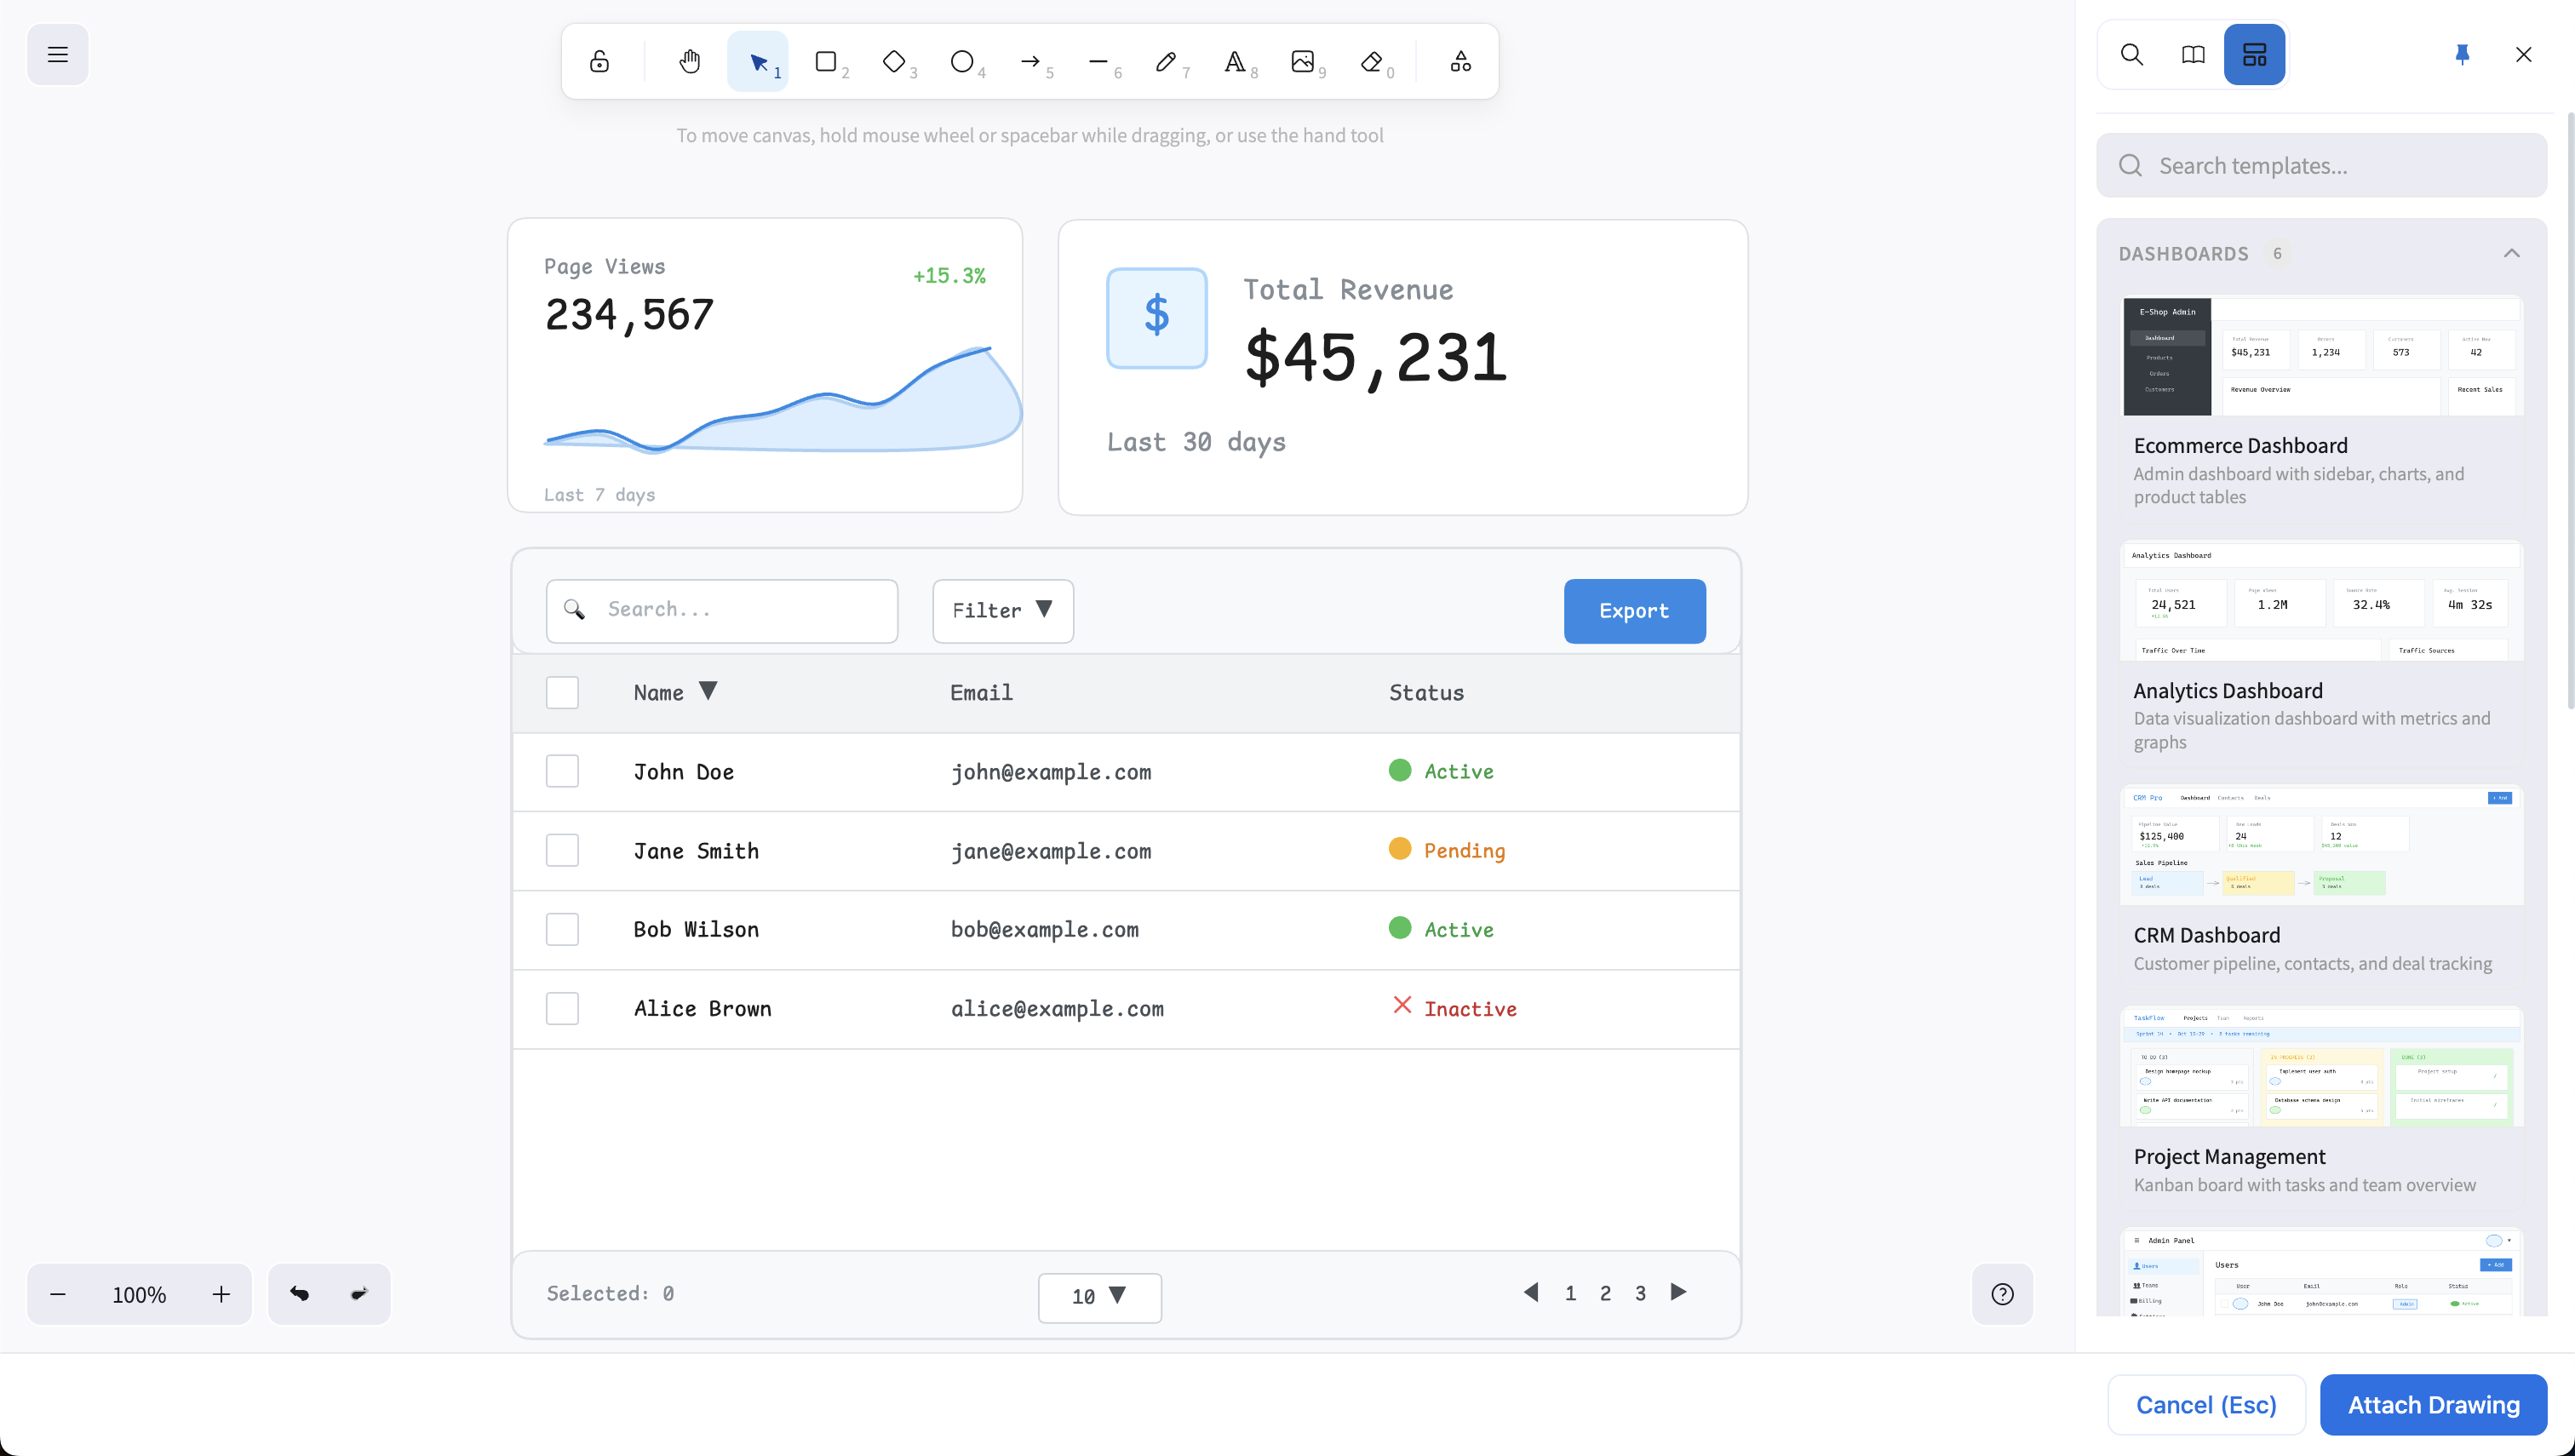Switch to the library book tab
This screenshot has width=2575, height=1456.
pos(2193,54)
